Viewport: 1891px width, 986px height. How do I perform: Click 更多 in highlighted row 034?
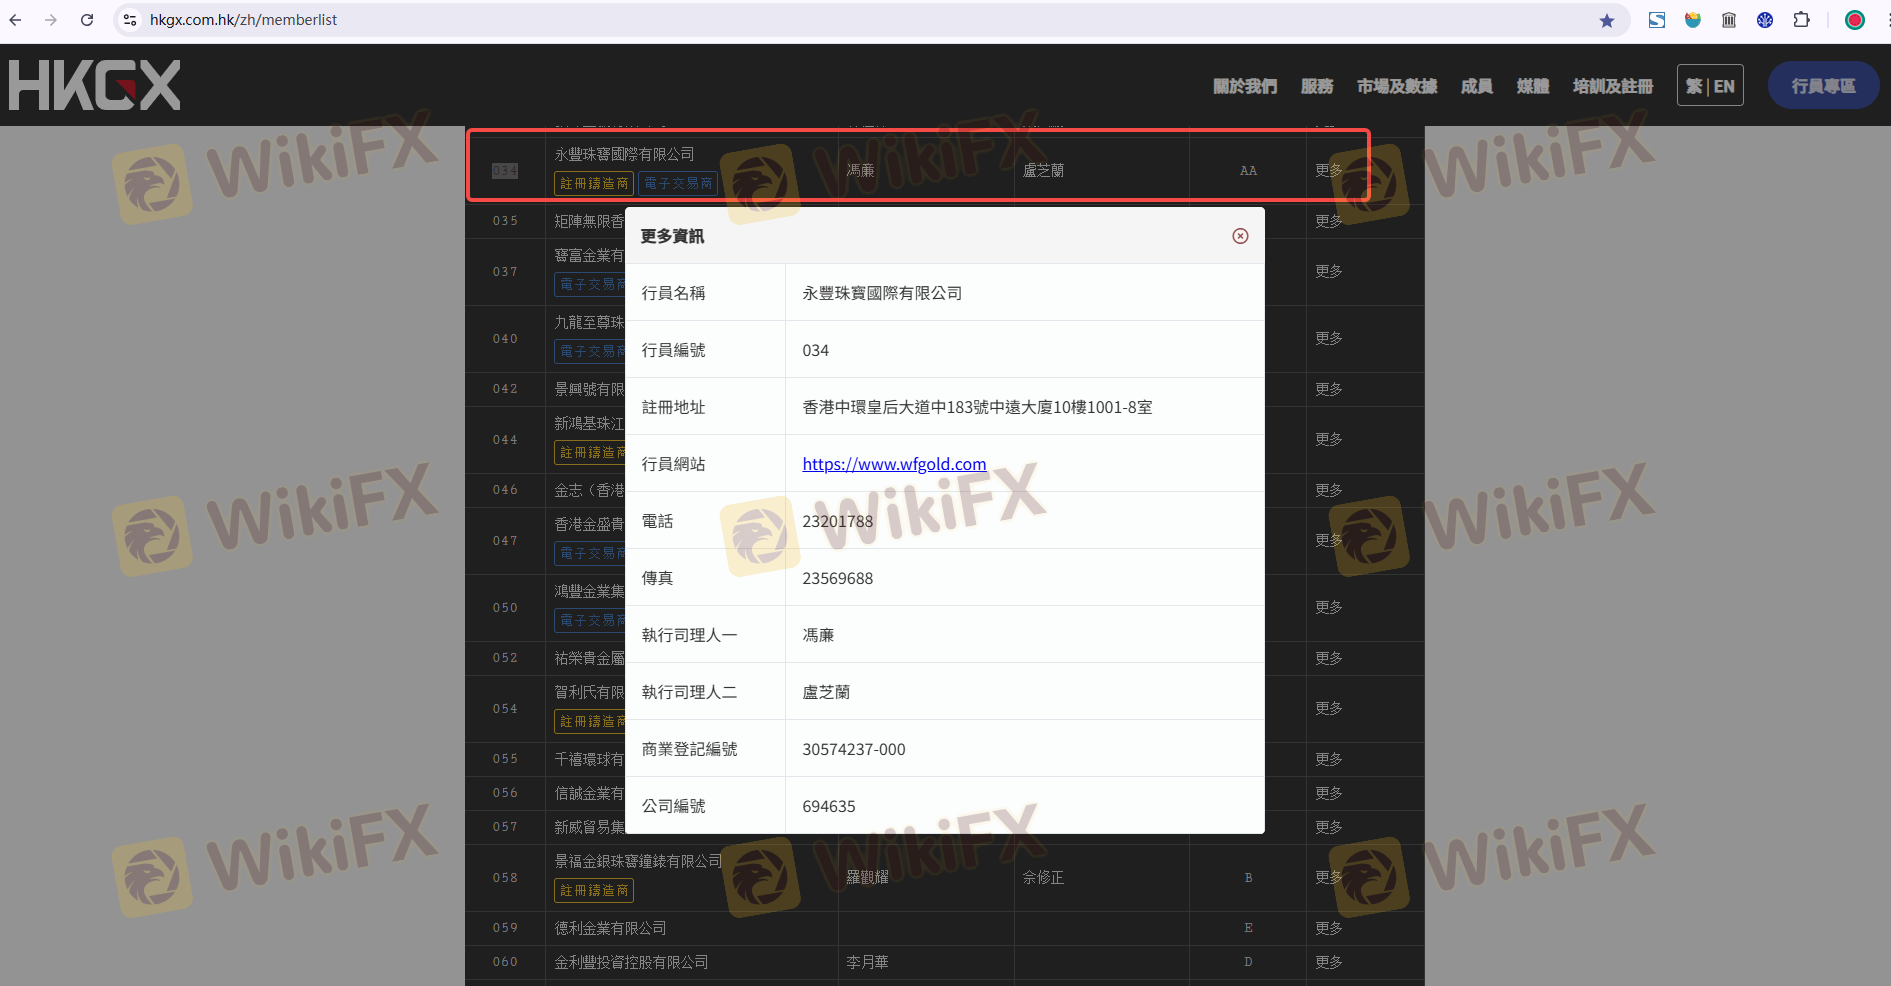pyautogui.click(x=1328, y=170)
